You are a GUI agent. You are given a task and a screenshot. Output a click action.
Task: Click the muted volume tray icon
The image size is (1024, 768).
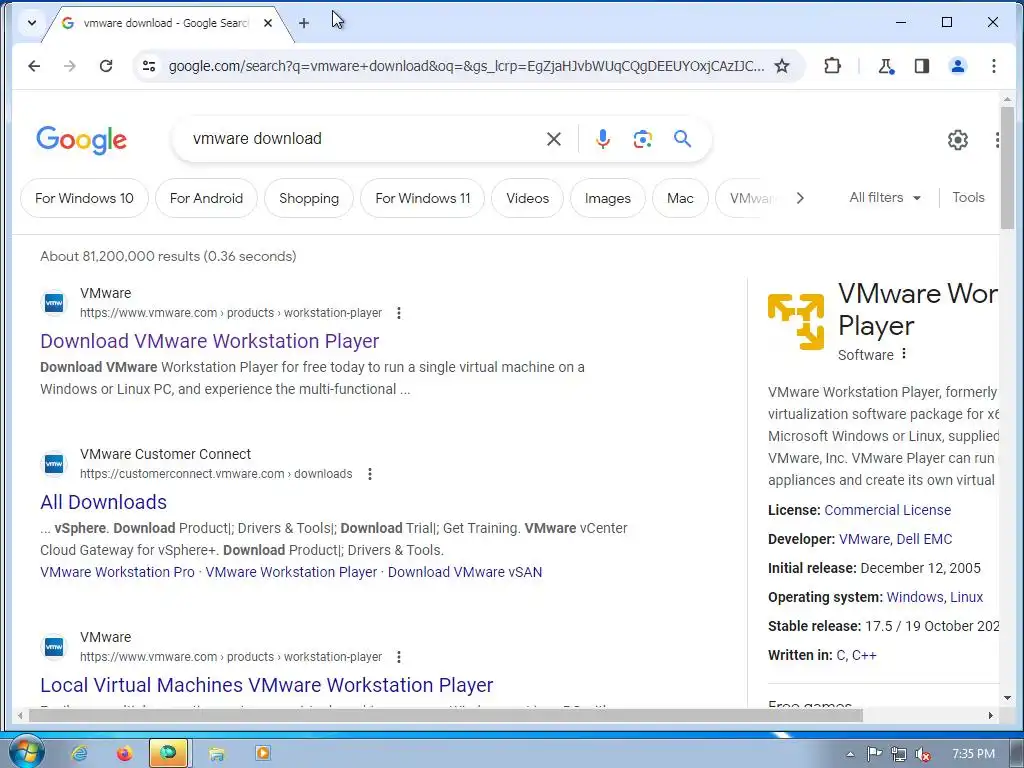pos(923,754)
